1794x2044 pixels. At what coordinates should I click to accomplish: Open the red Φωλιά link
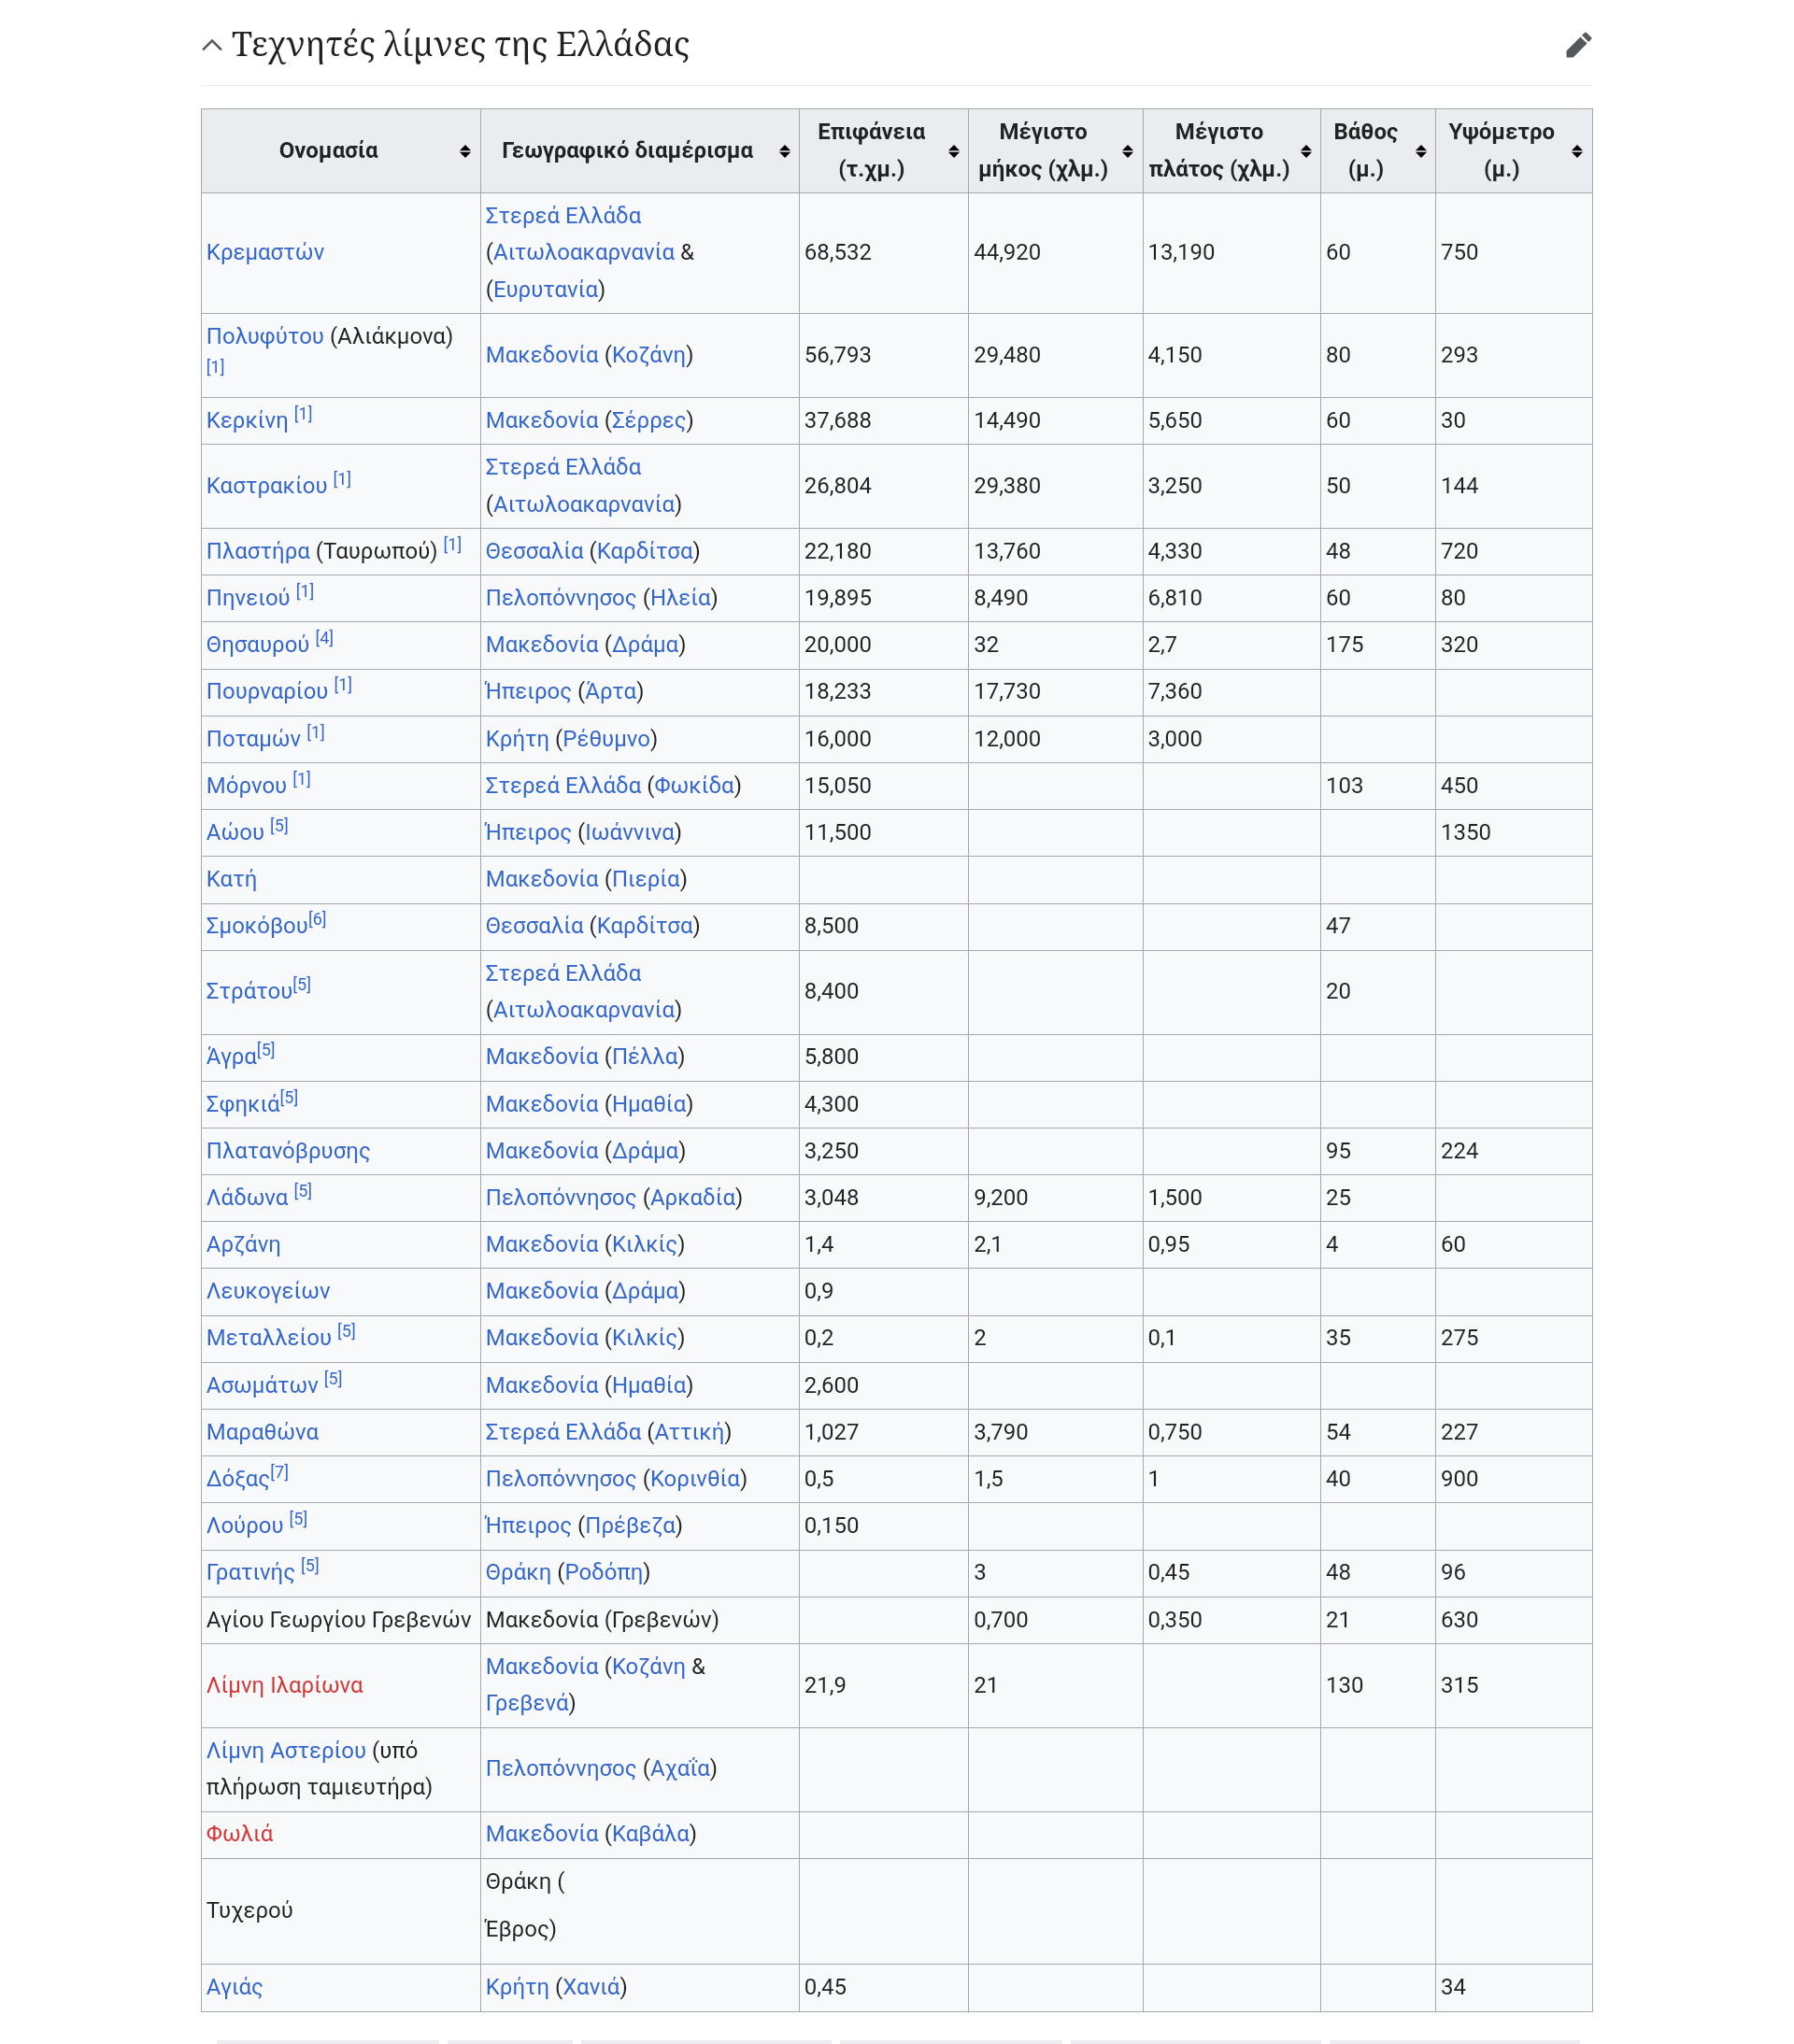[239, 1834]
